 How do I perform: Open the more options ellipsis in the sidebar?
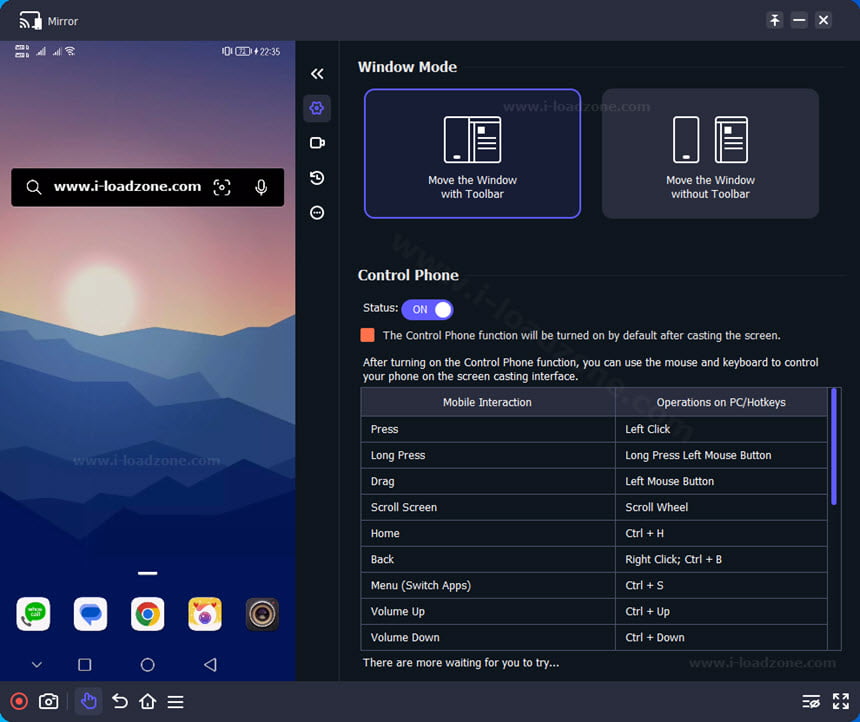click(317, 213)
